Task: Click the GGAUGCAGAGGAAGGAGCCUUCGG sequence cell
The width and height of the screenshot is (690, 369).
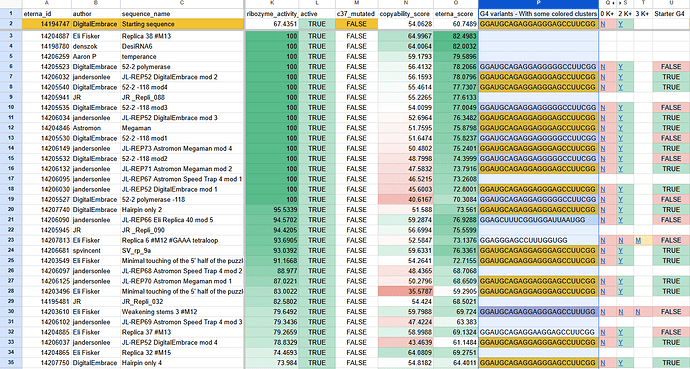Action: click(x=538, y=332)
